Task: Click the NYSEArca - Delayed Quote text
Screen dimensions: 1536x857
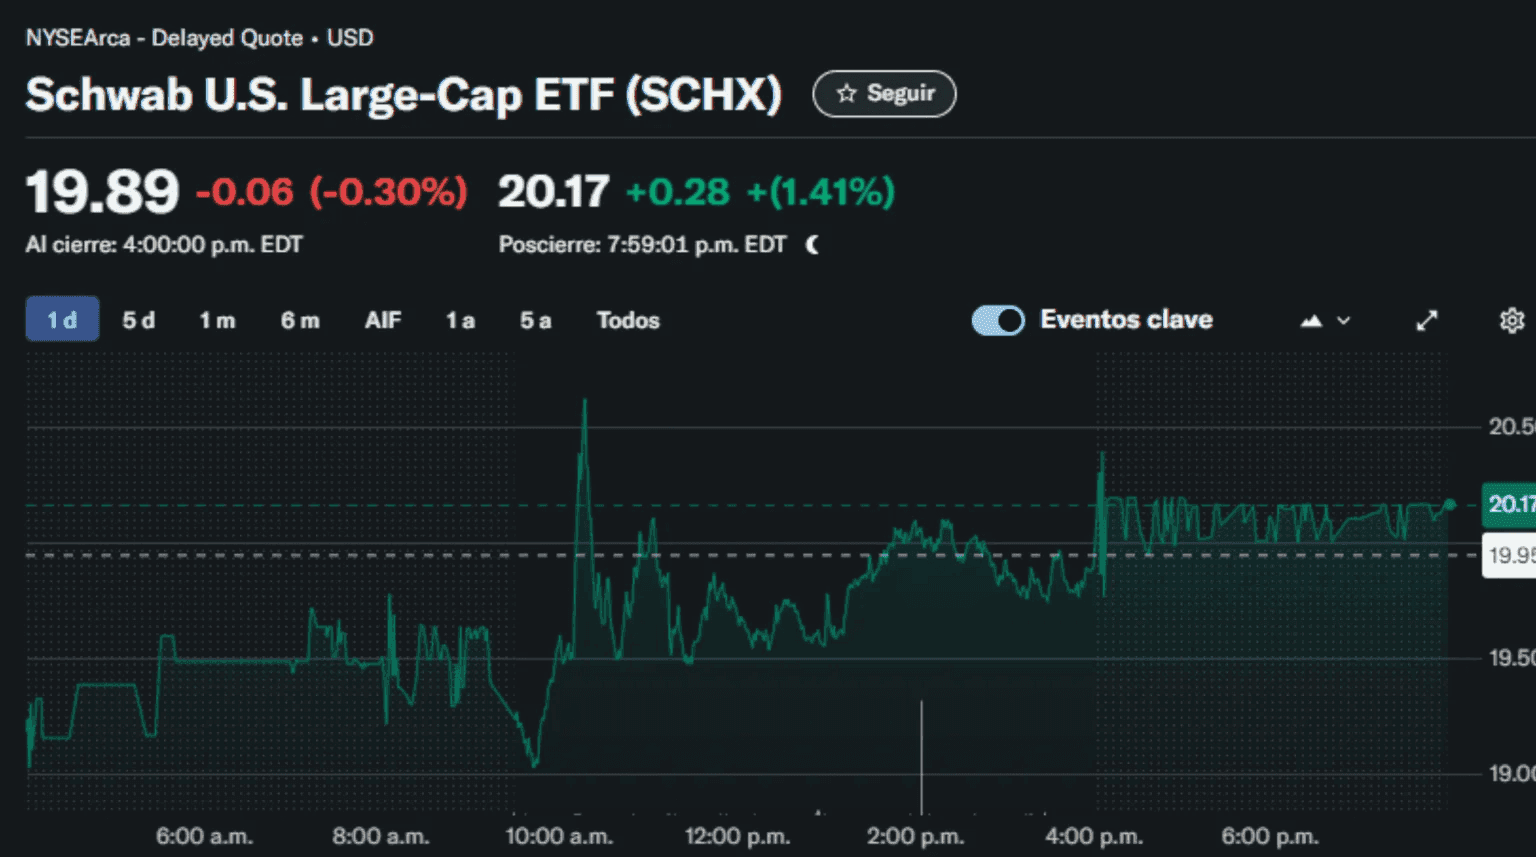Action: click(165, 38)
